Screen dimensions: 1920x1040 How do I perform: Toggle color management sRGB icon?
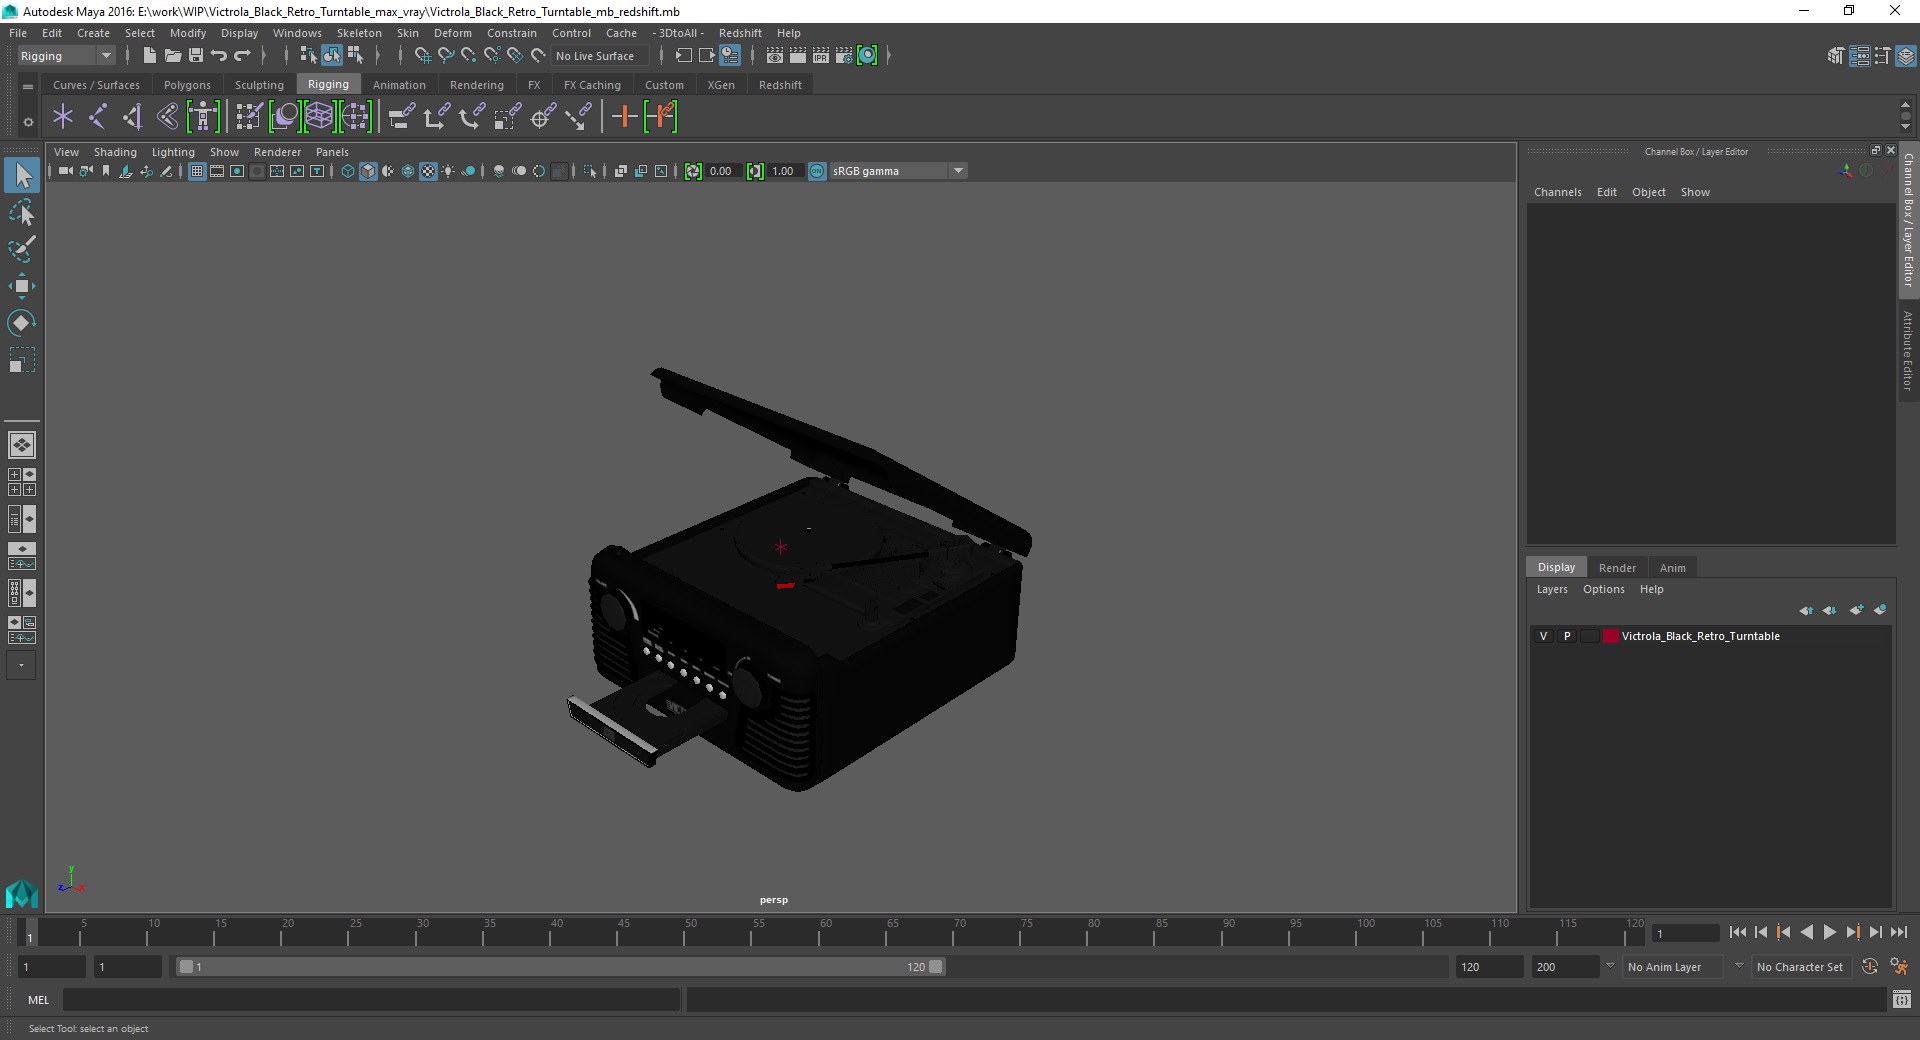[817, 171]
